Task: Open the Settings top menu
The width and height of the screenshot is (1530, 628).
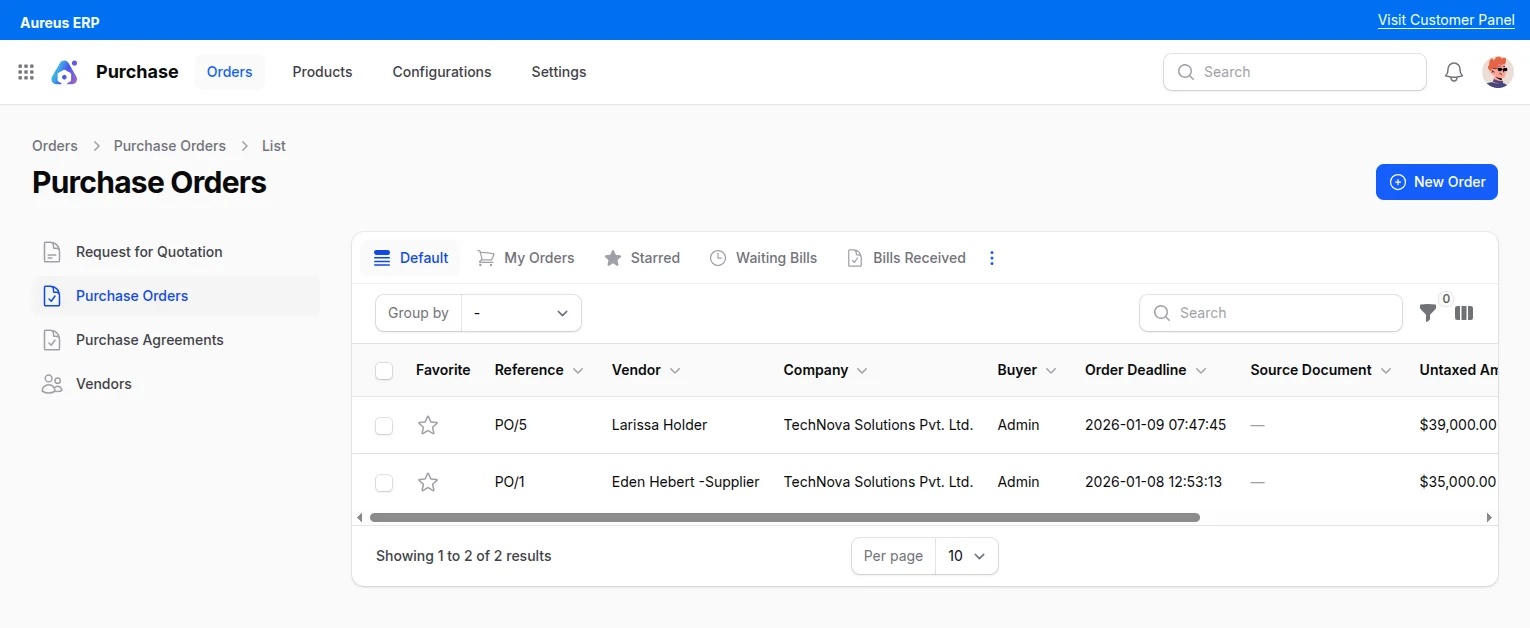Action: point(559,72)
